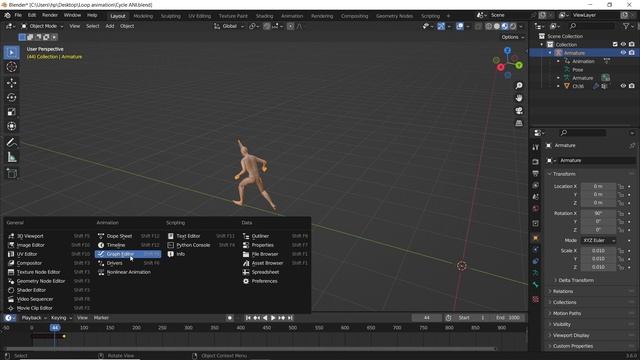Toggle camera view icon
Screen dimensions: 640x360
pos(519,111)
